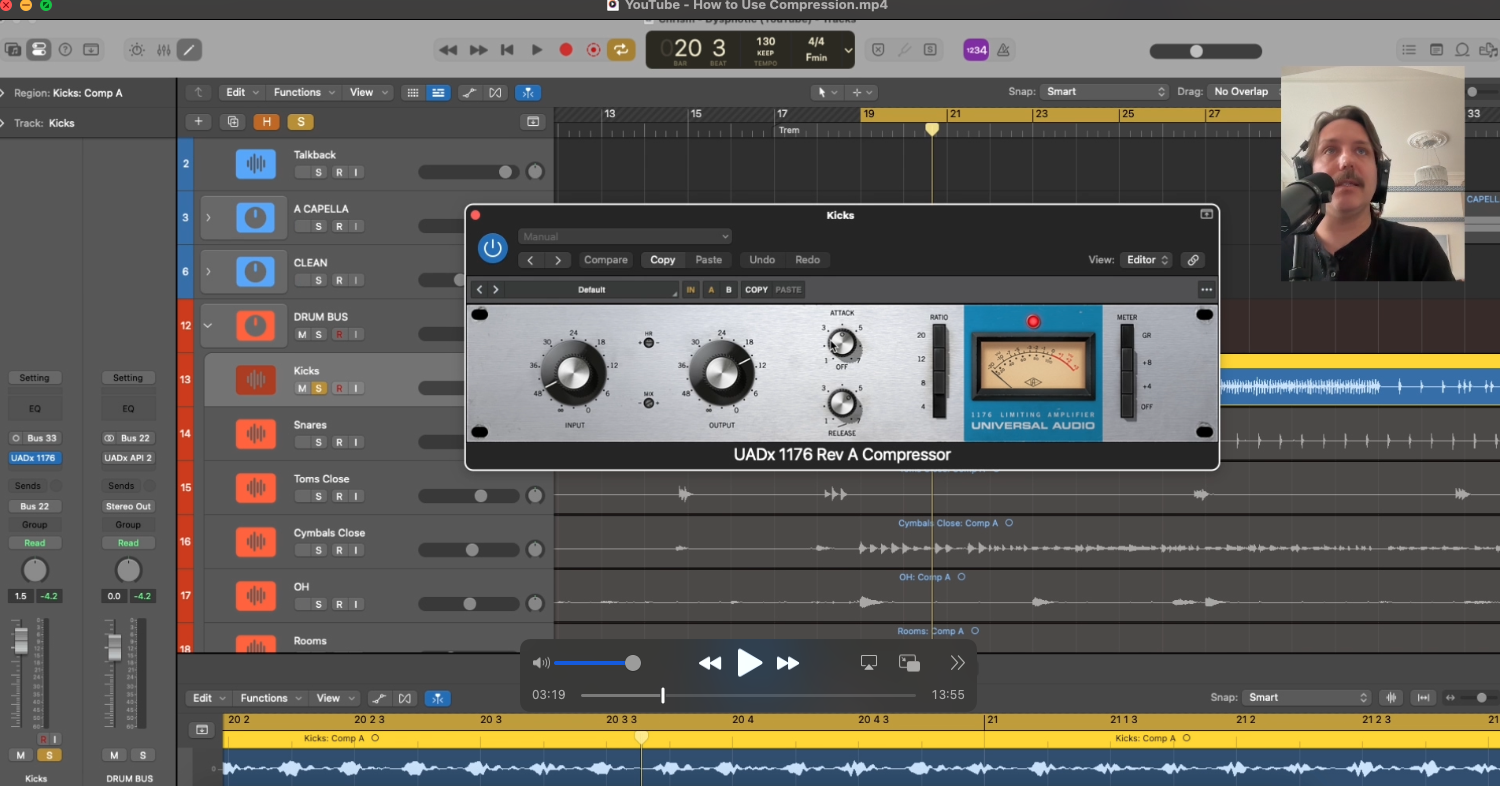Screen dimensions: 1500x786
Task: Open the three-dot menu in UAD toolbar
Action: (x=1206, y=290)
